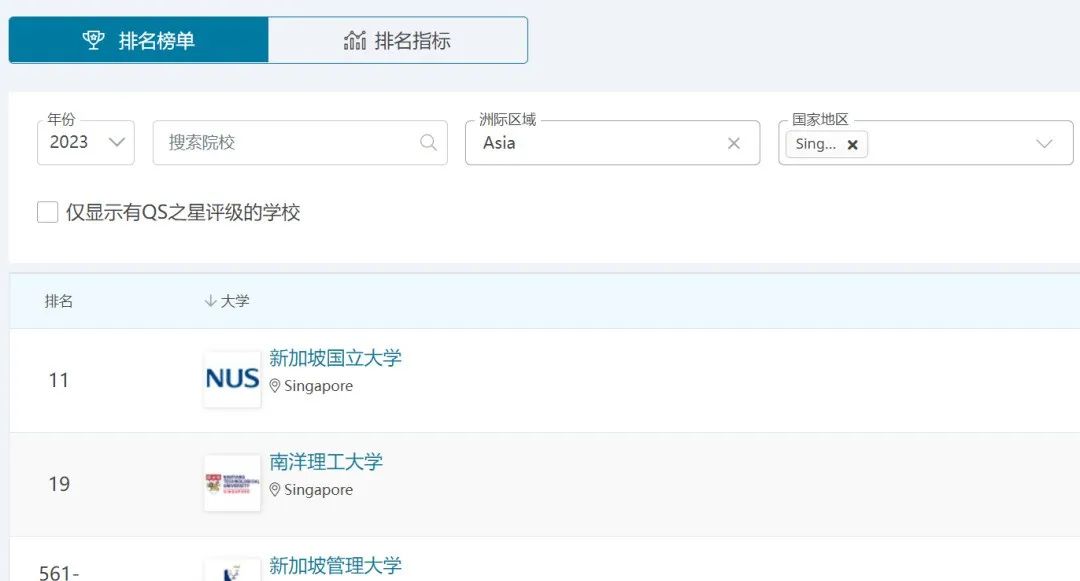Focus the 搜索院校 search field

[300, 142]
